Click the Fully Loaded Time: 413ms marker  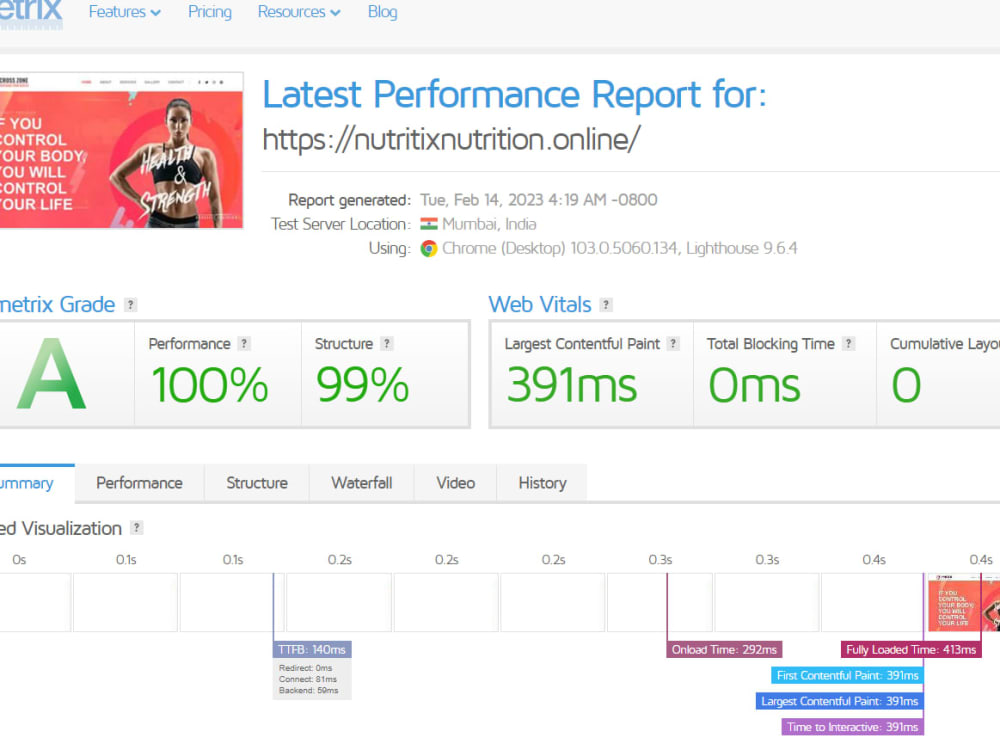911,649
